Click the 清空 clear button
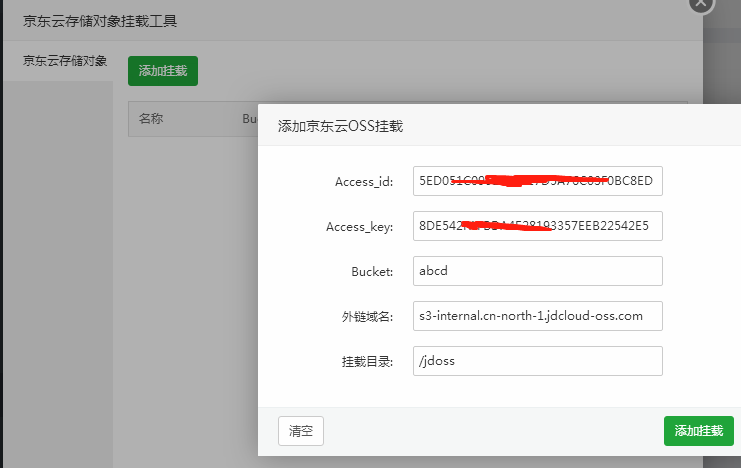Screen dimensions: 741x468 (x=301, y=431)
